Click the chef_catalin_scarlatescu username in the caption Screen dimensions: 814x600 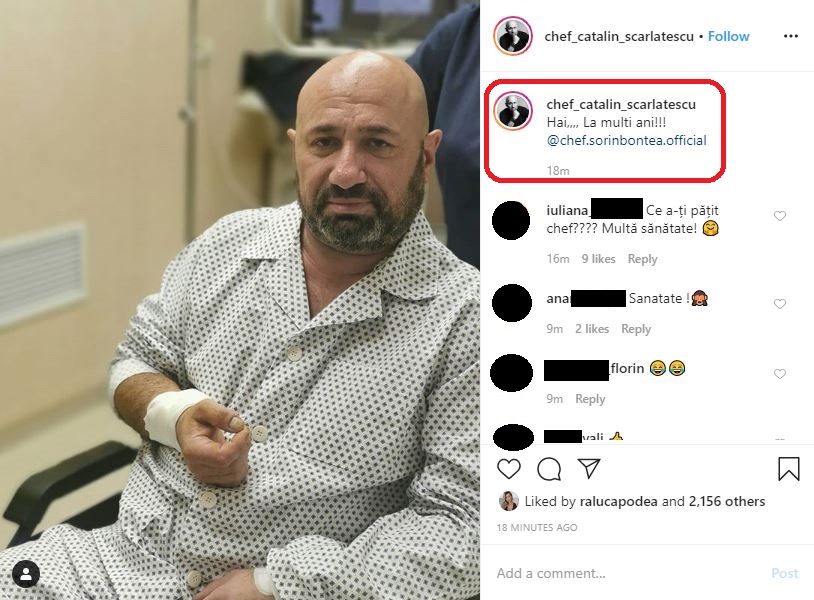tap(621, 104)
